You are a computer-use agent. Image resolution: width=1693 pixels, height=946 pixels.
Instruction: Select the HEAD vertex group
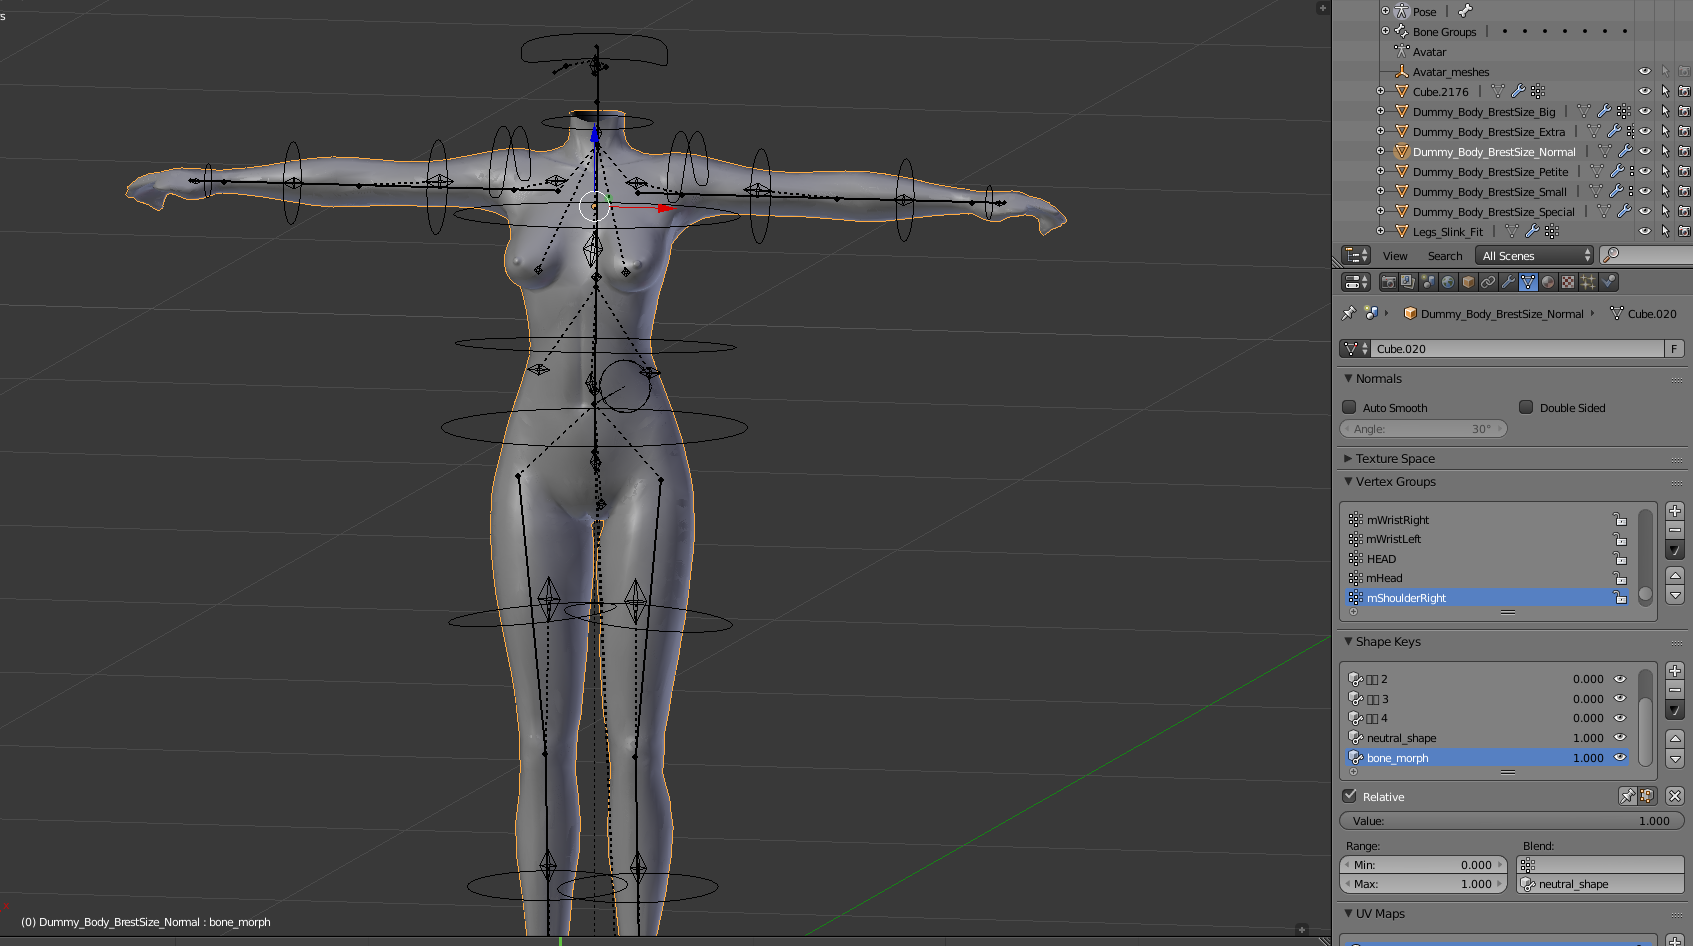tap(1487, 558)
